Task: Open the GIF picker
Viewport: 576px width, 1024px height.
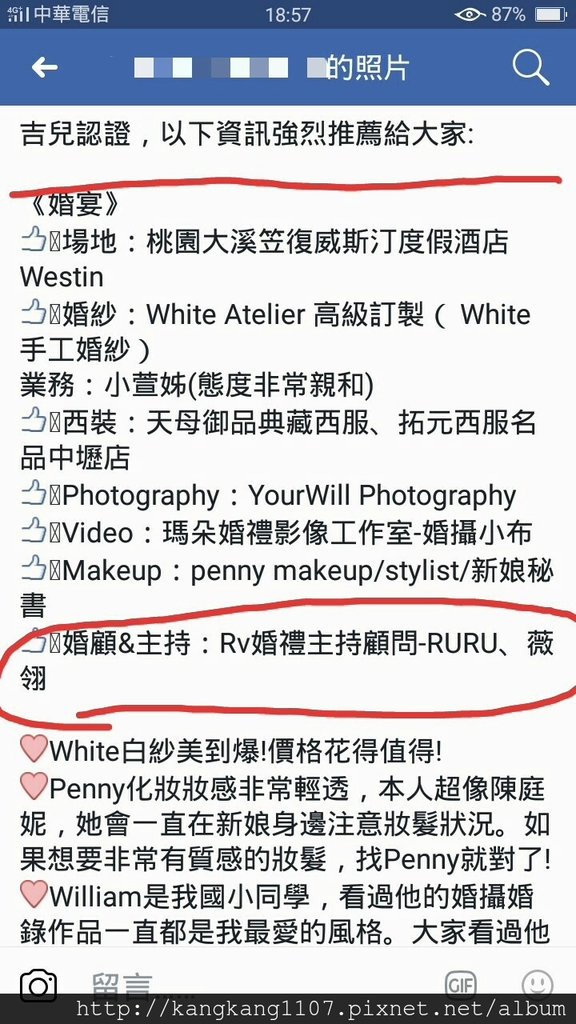Action: [460, 985]
